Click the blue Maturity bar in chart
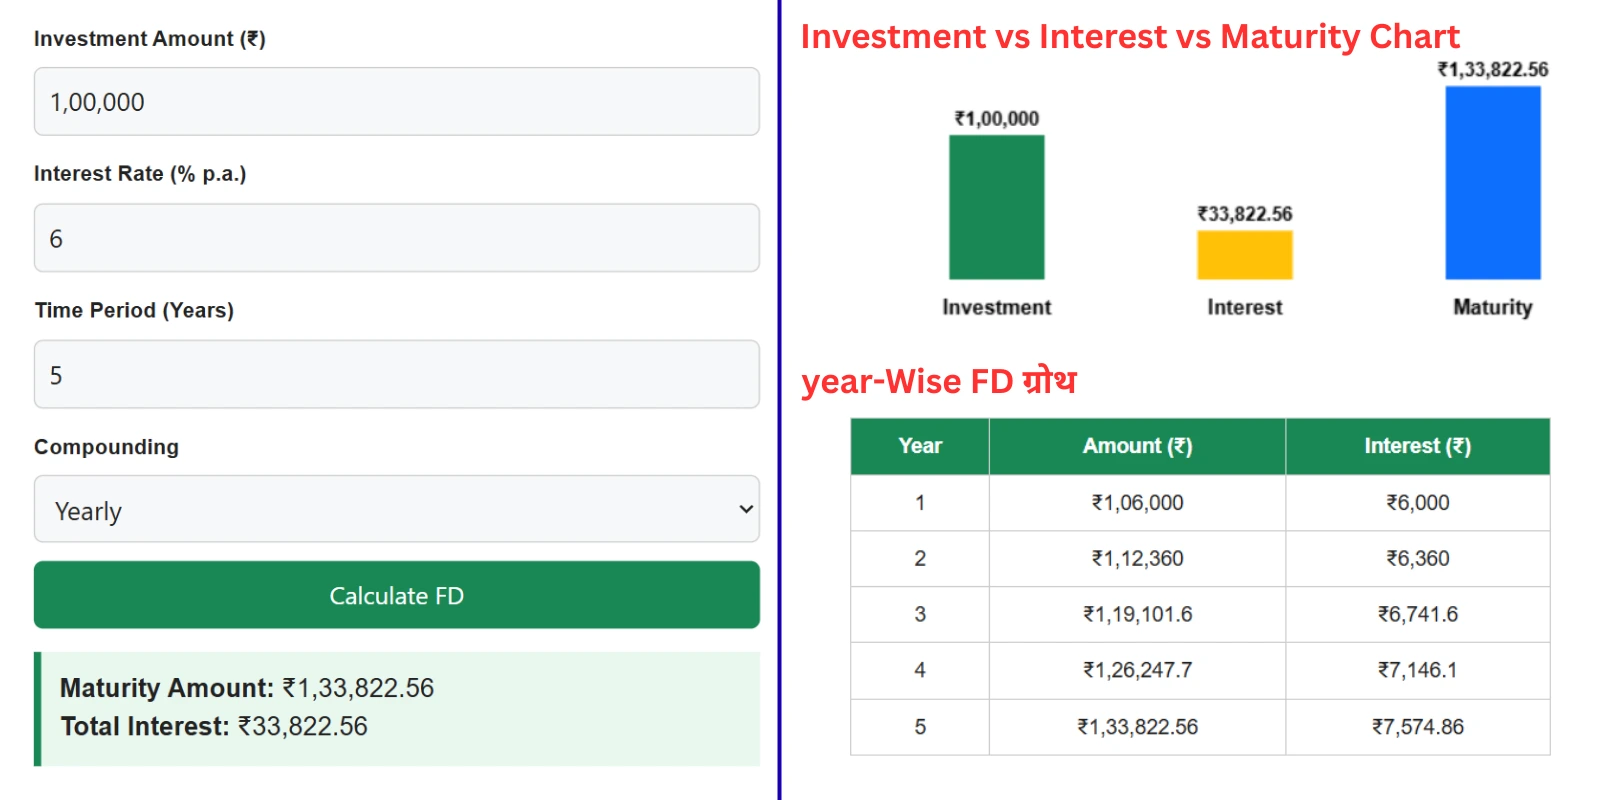Viewport: 1600px width, 800px height. coord(1492,183)
